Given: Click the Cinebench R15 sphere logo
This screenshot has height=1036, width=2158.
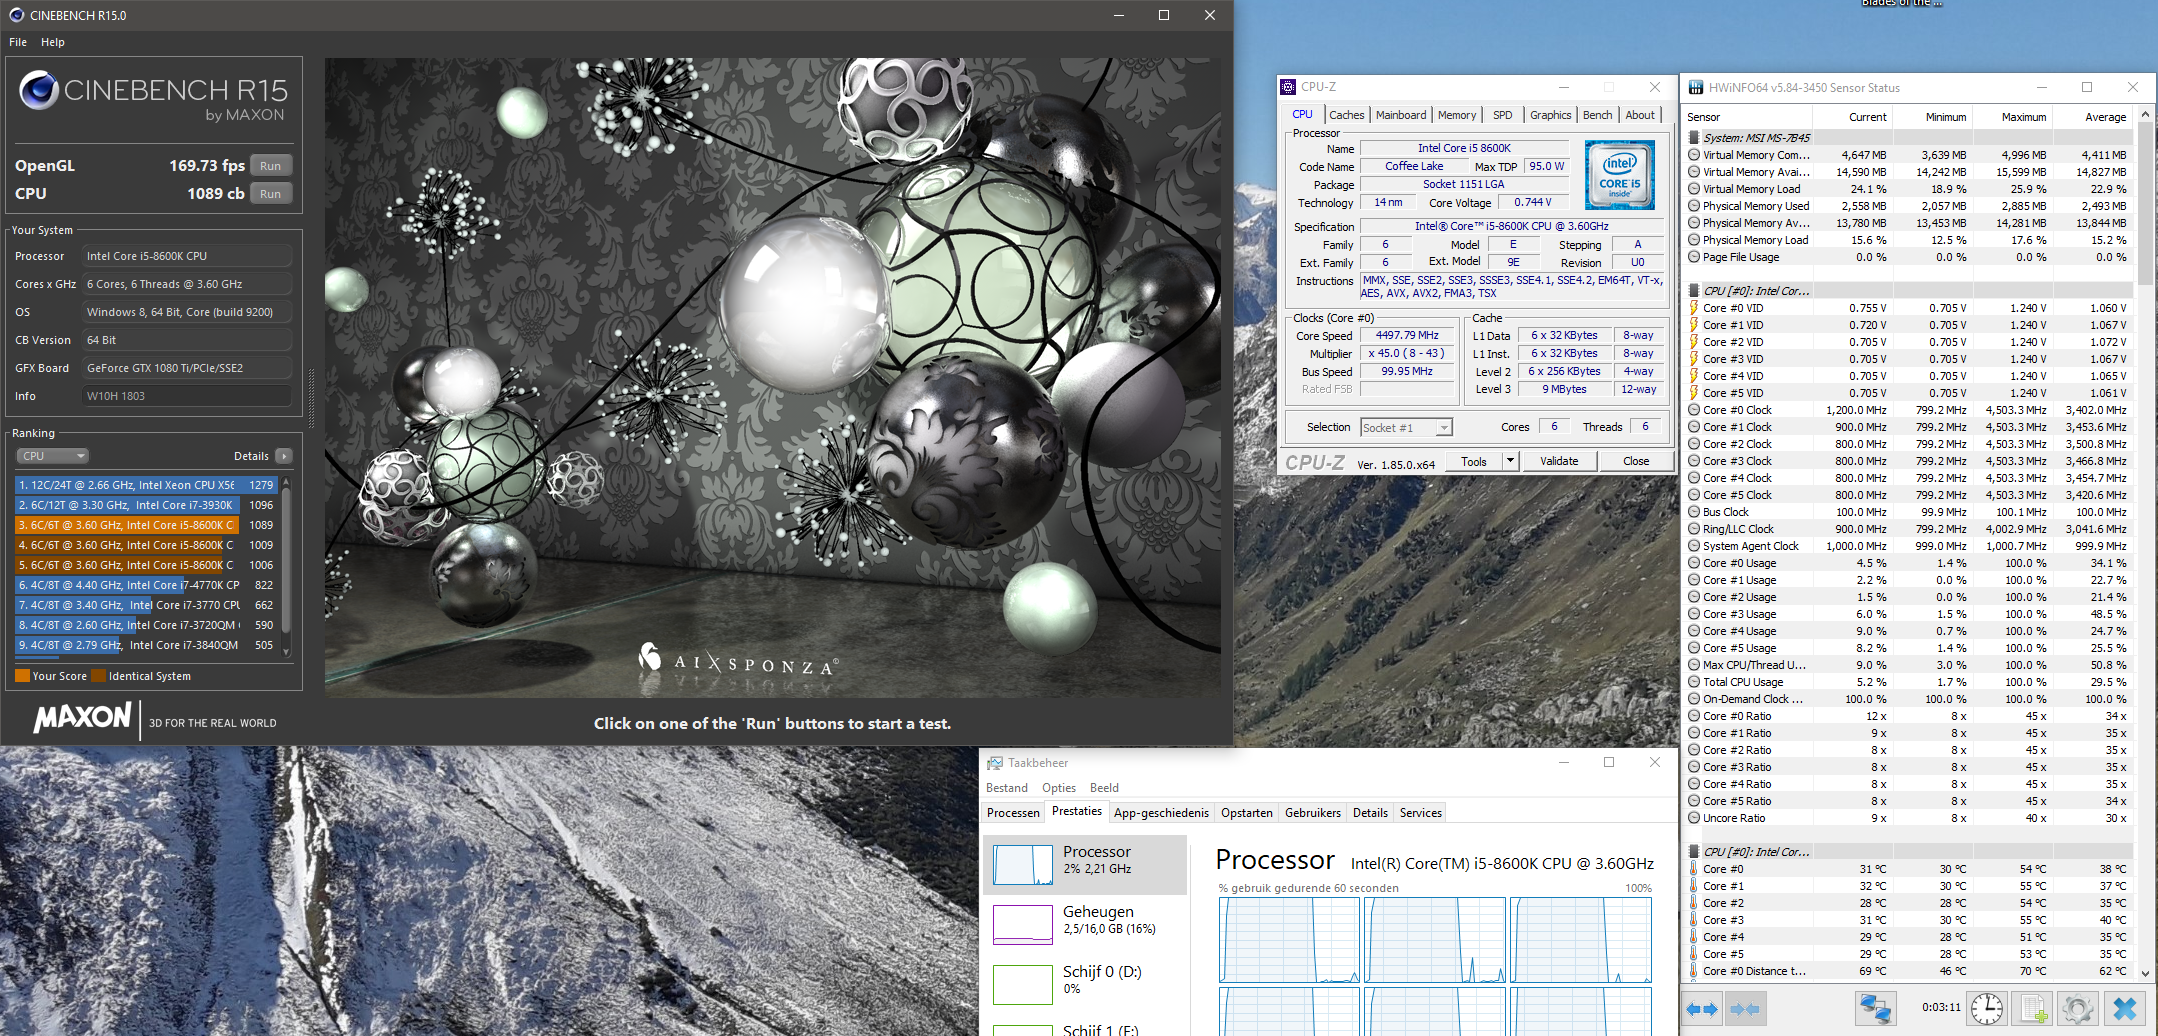Looking at the screenshot, I should tap(39, 90).
